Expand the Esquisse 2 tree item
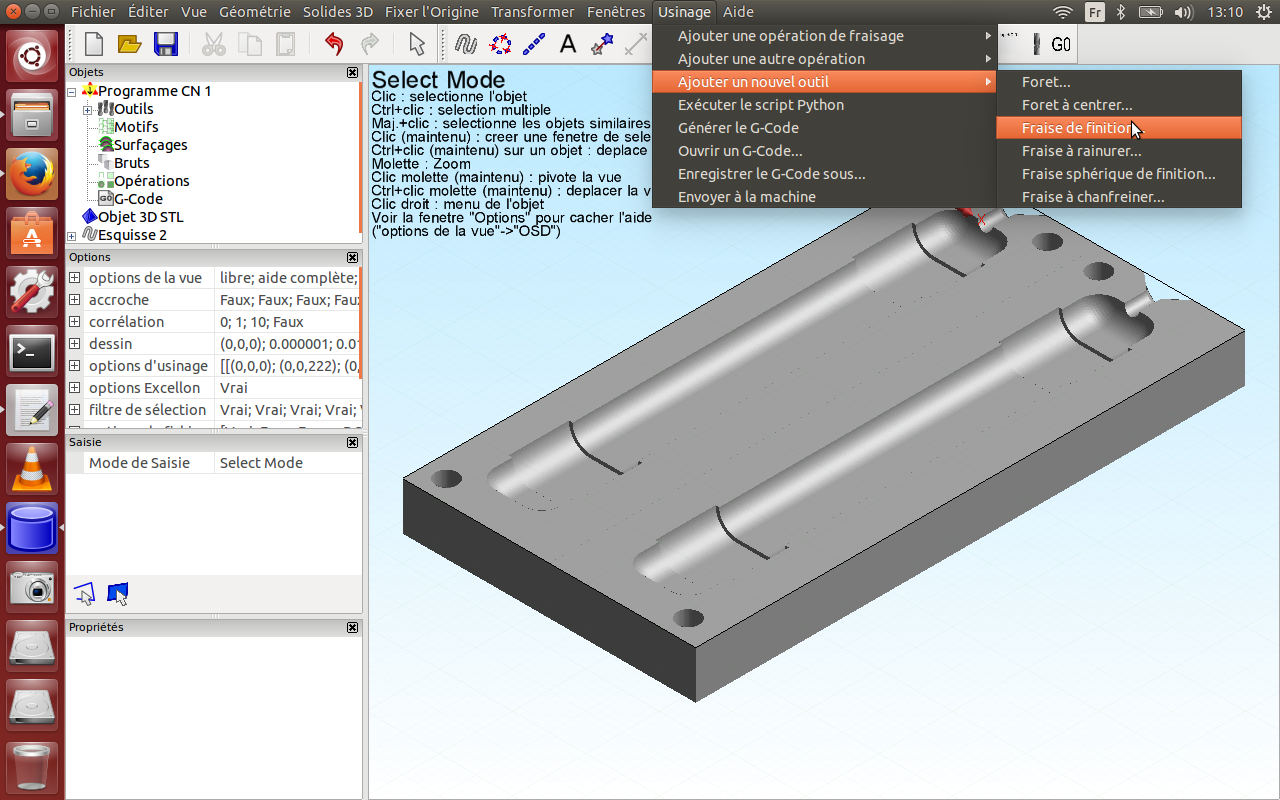 pyautogui.click(x=72, y=235)
